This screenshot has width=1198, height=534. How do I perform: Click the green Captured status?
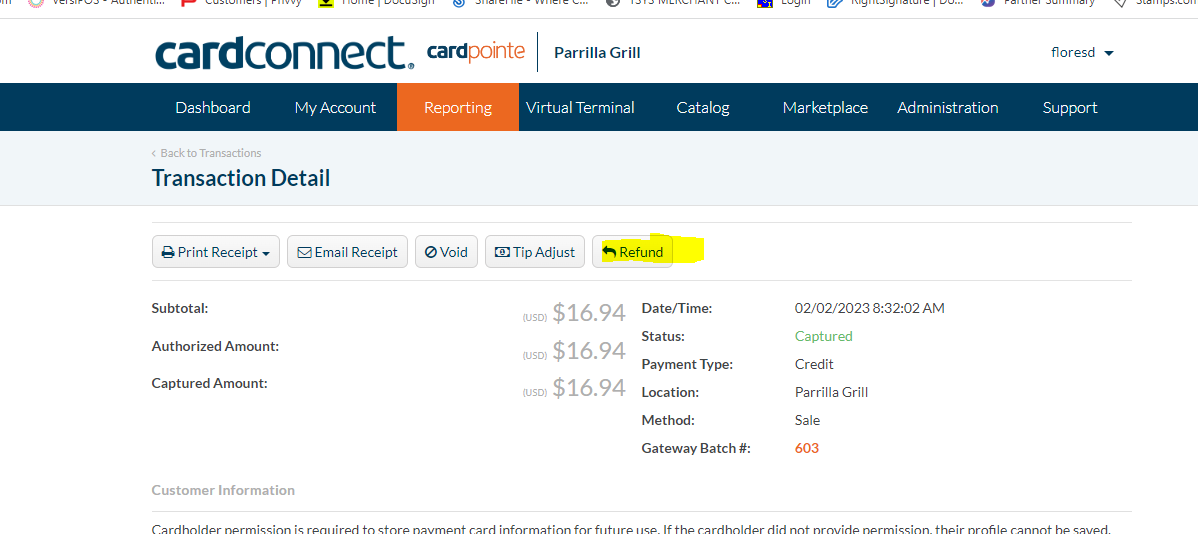click(824, 336)
